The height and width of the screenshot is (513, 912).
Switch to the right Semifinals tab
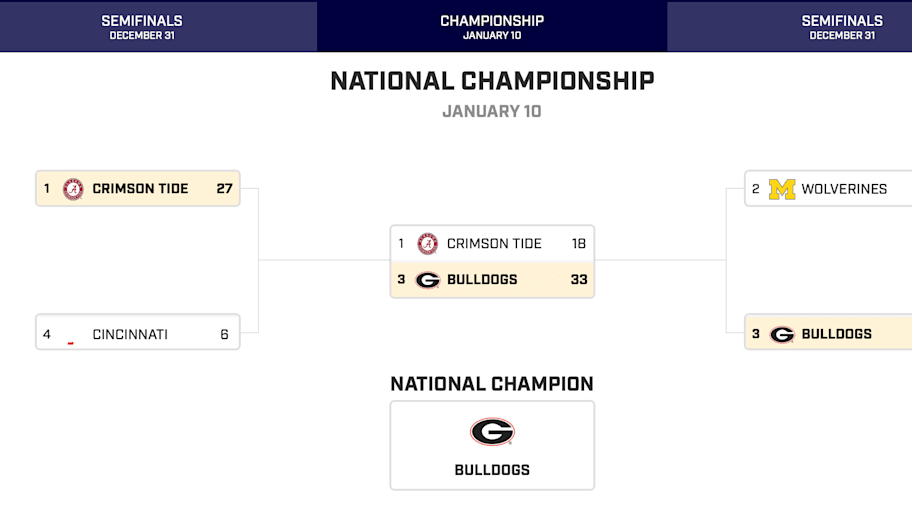coord(842,26)
